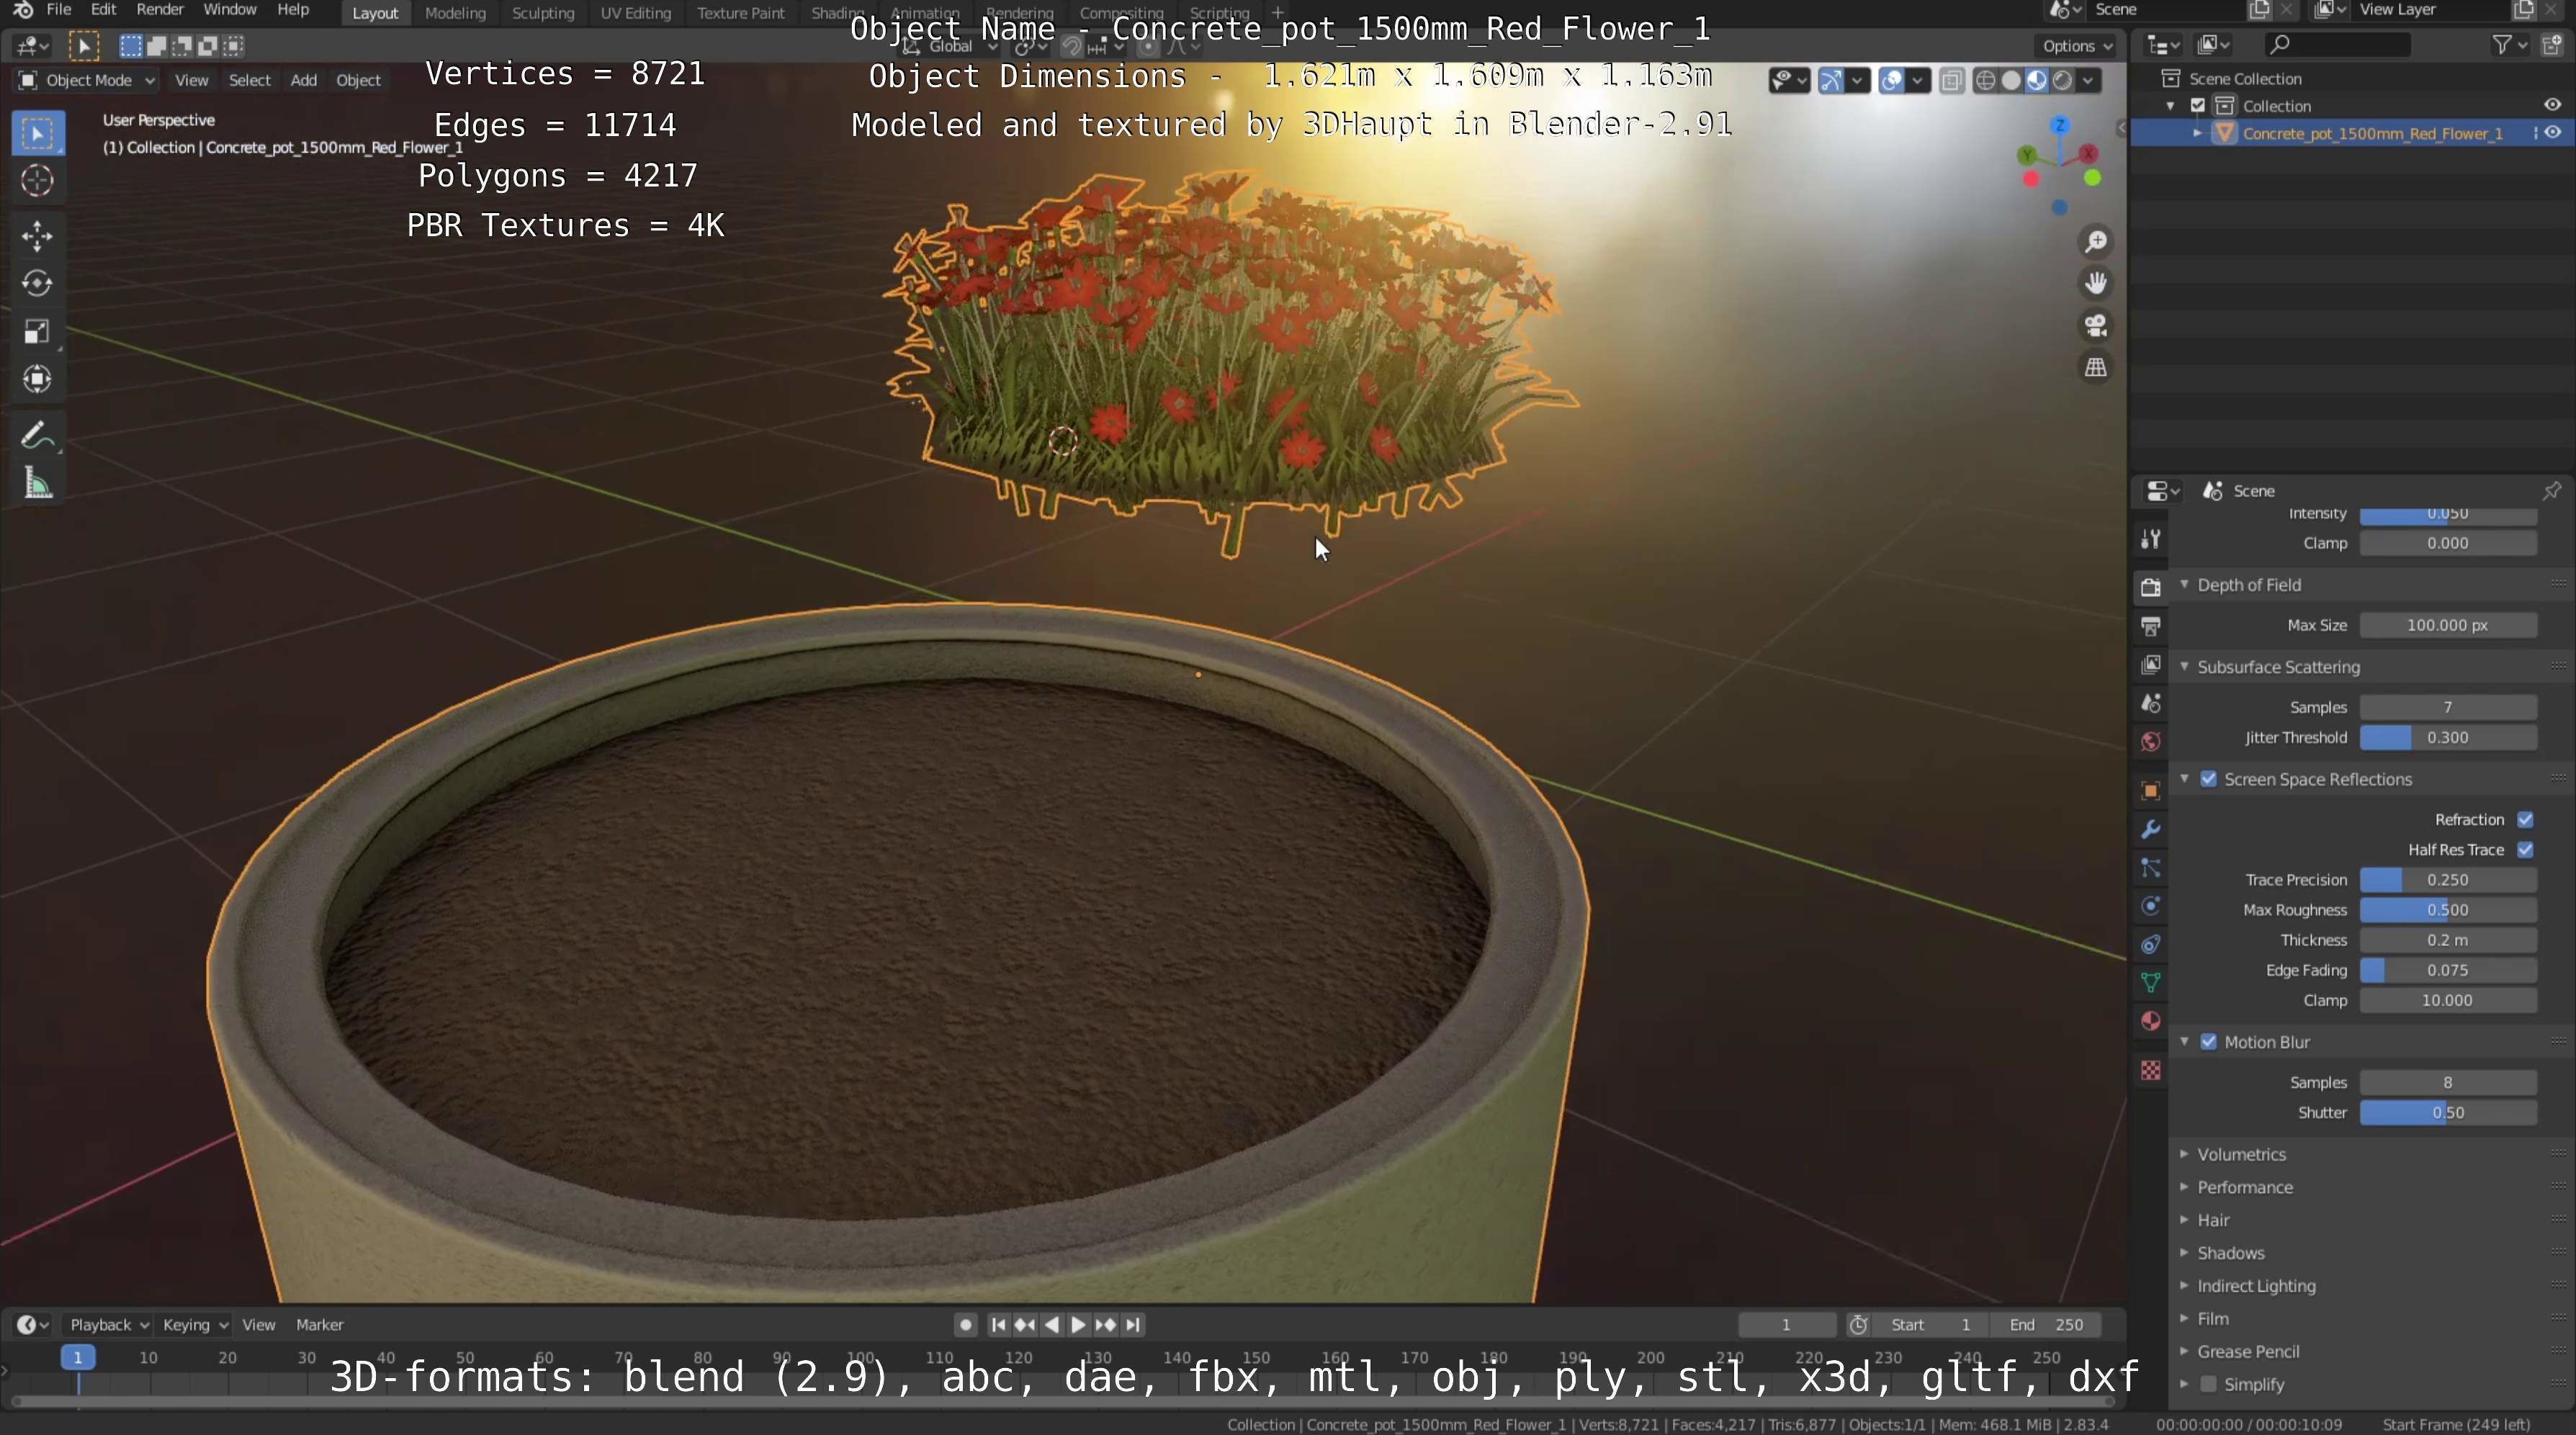Select the Cursor tool

[38, 180]
